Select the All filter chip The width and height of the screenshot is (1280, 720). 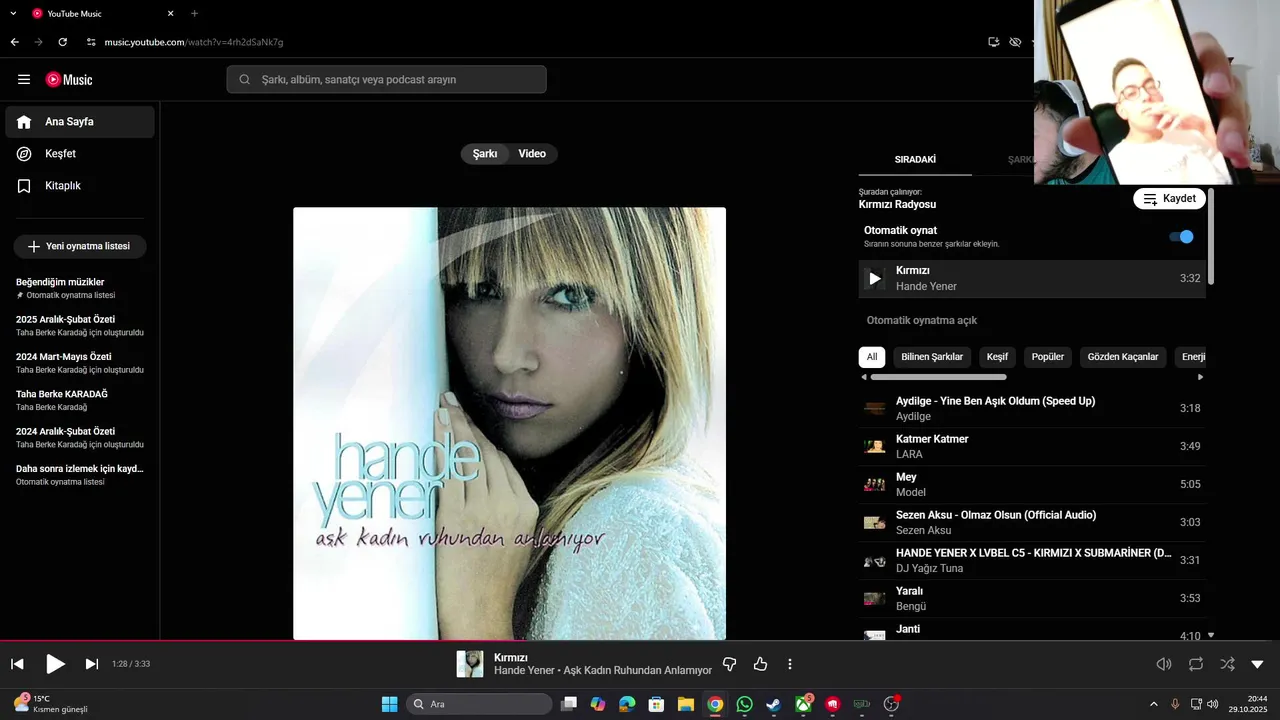click(x=872, y=357)
